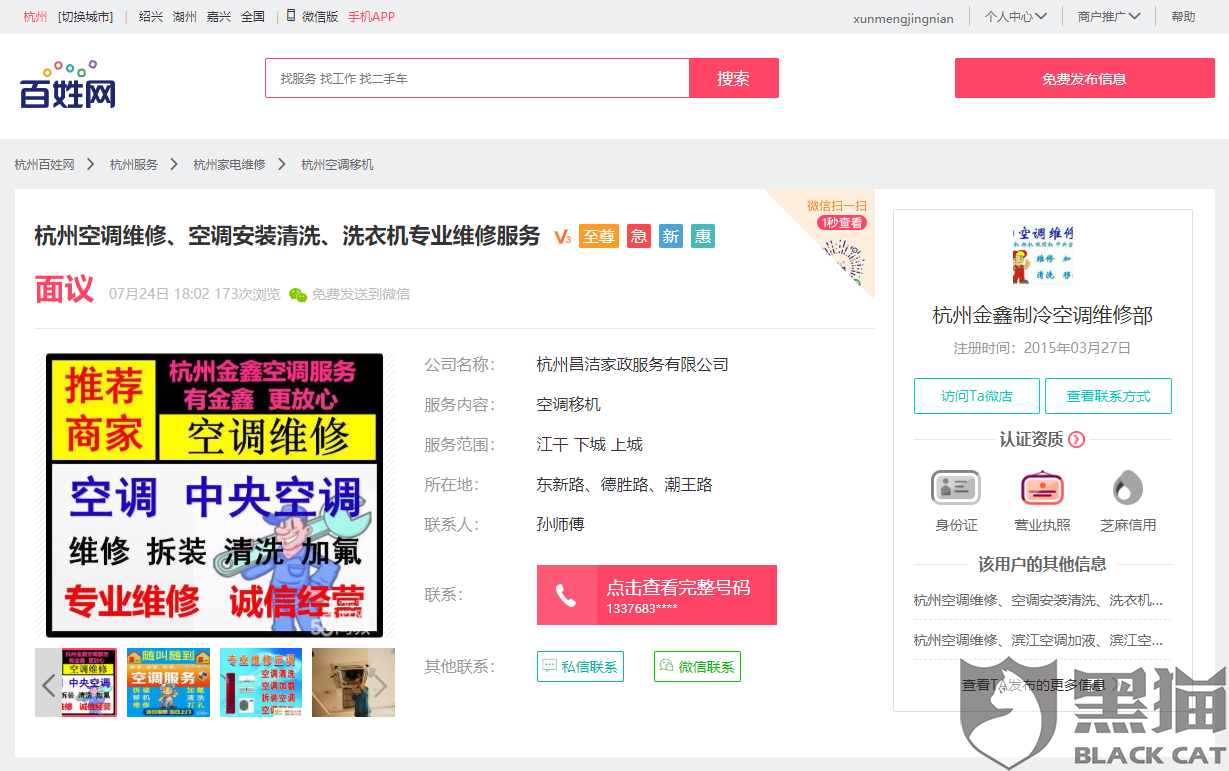Click the phone icon on 点击查看完整号码 button
The image size is (1229, 771).
click(568, 594)
